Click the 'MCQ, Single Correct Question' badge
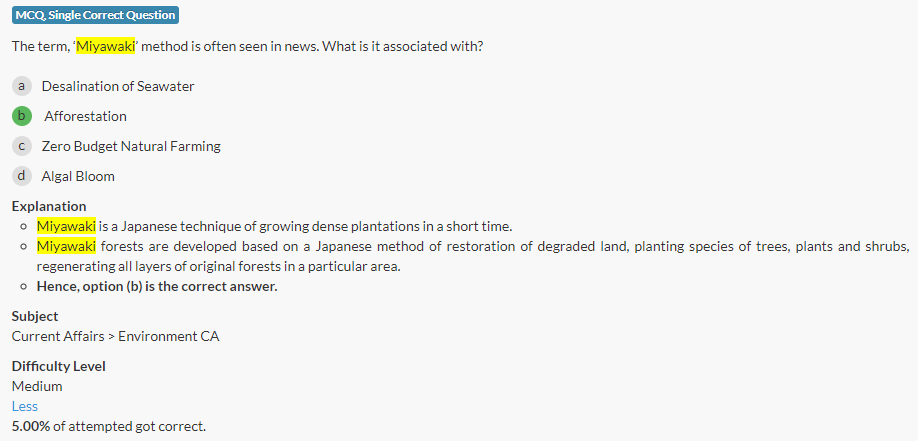Image resolution: width=918 pixels, height=441 pixels. 96,15
